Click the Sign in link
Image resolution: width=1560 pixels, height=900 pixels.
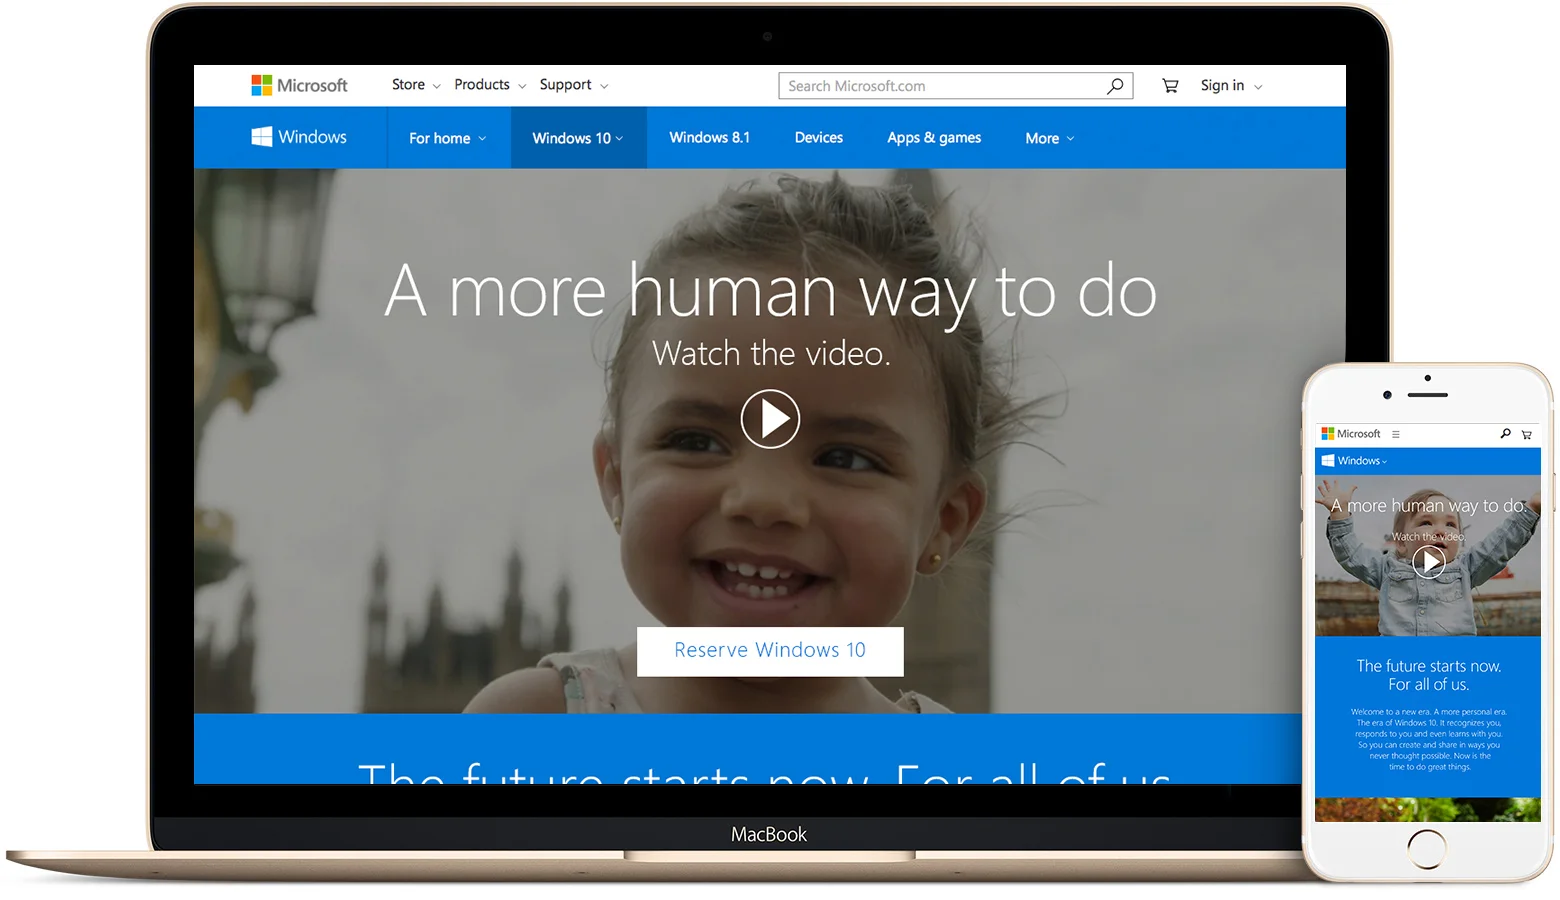click(1223, 86)
